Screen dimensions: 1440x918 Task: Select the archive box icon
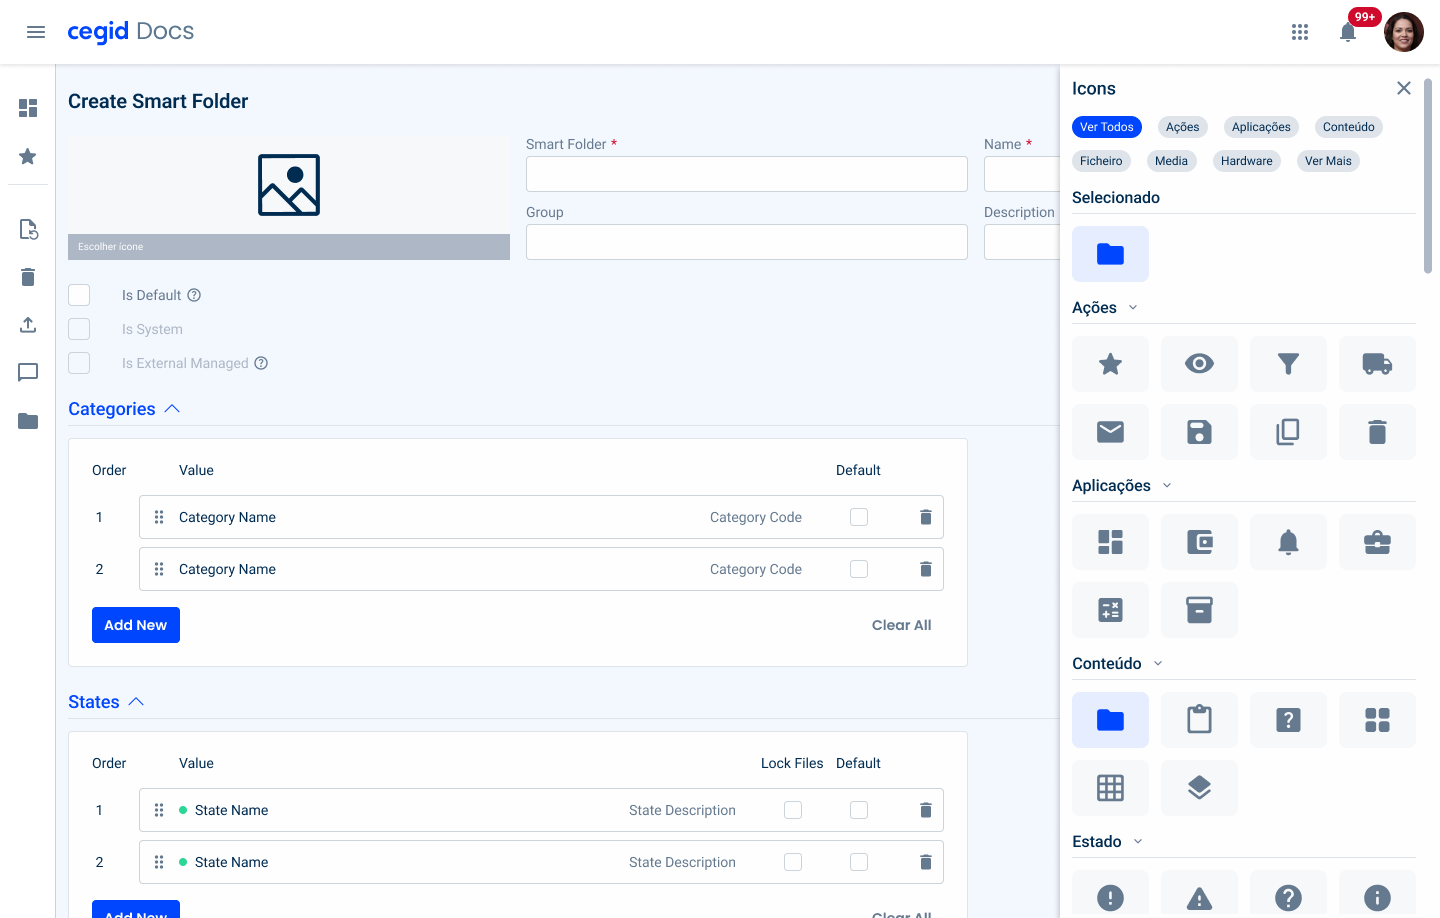click(x=1199, y=610)
